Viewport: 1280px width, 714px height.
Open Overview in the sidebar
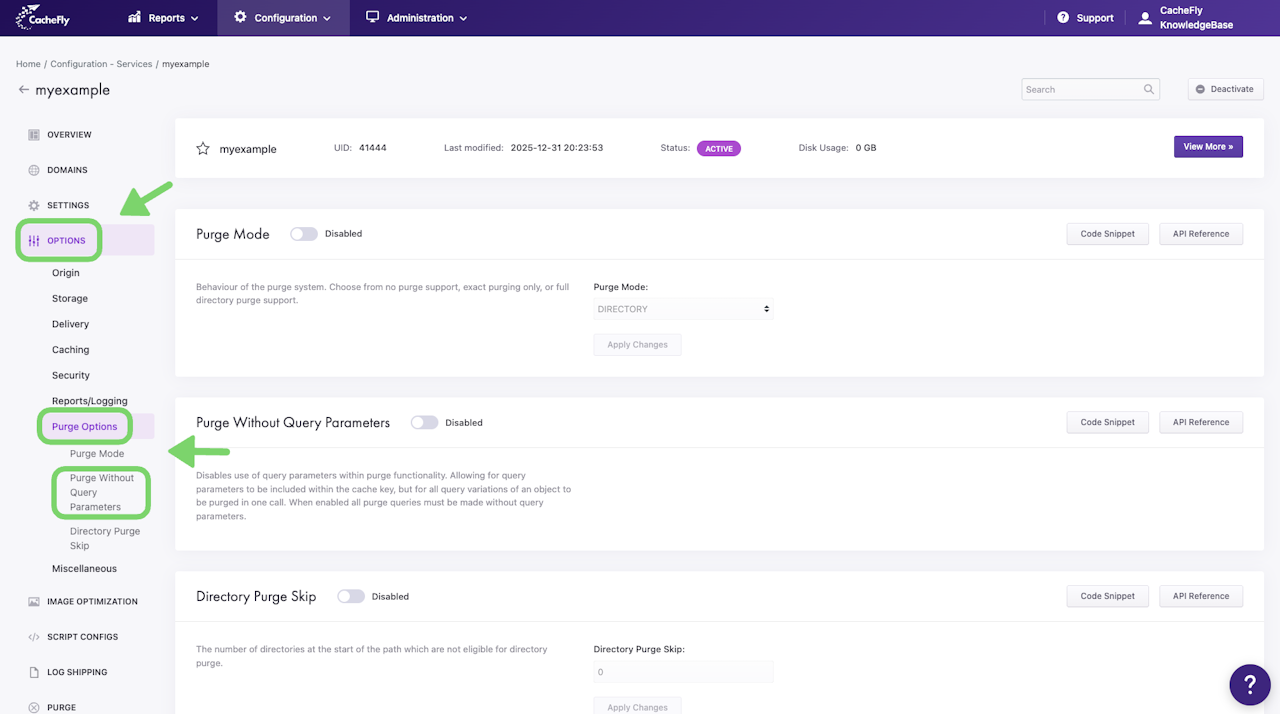(69, 135)
